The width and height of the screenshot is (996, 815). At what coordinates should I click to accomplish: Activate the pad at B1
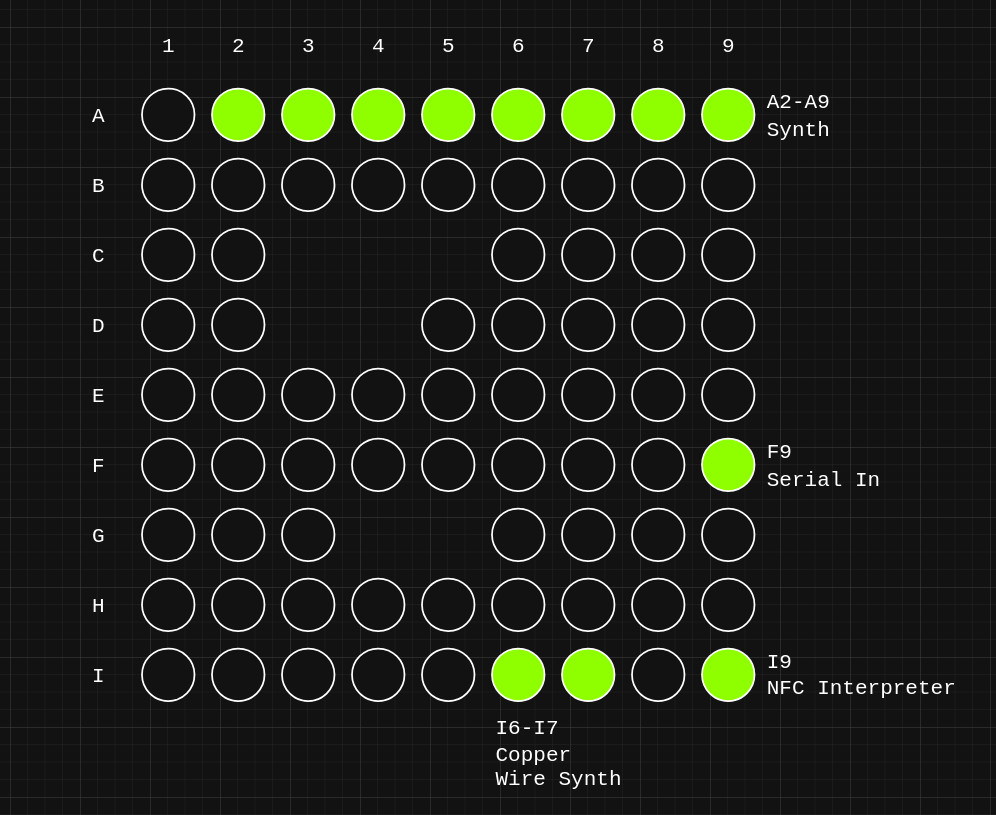168,185
